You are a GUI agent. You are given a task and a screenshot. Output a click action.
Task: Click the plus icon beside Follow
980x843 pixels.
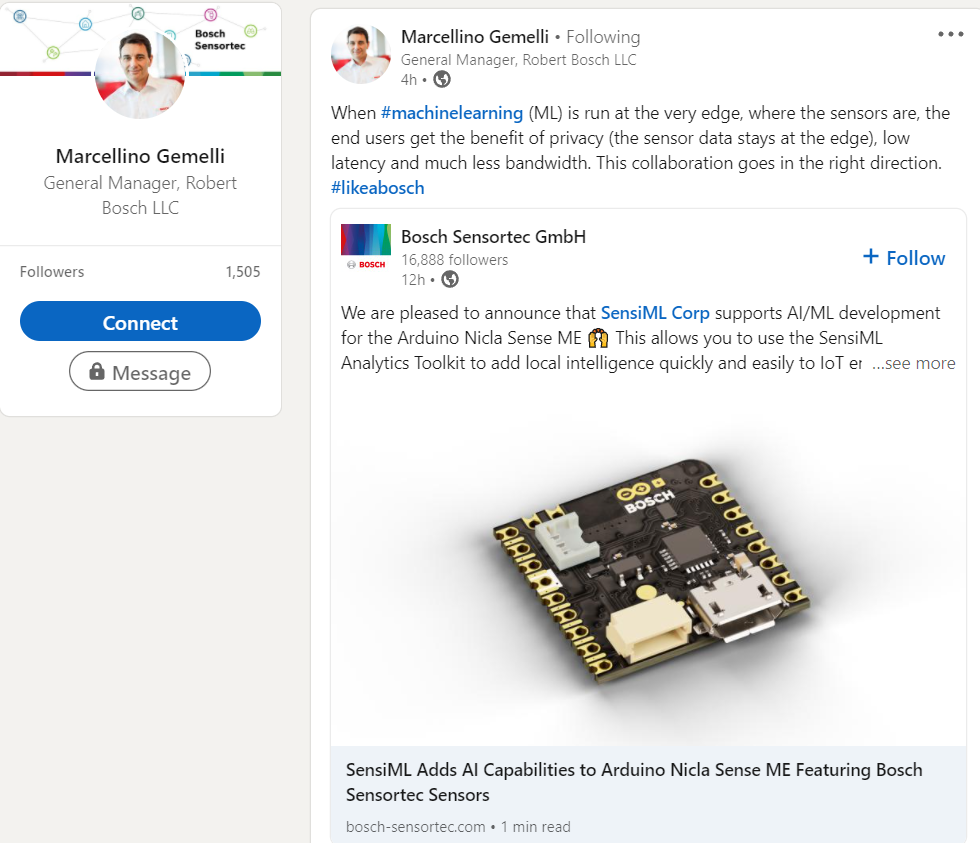pyautogui.click(x=871, y=257)
